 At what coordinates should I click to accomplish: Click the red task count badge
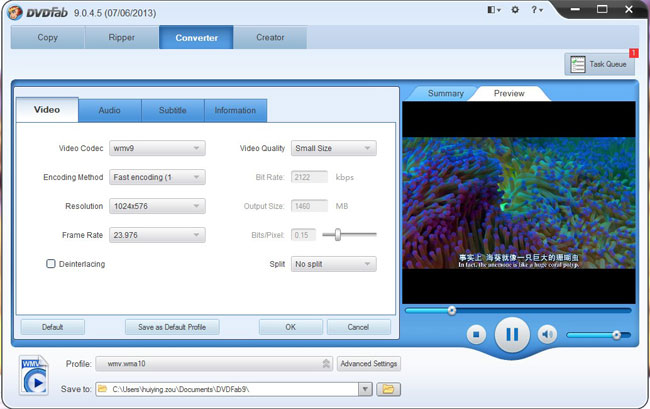click(x=633, y=53)
